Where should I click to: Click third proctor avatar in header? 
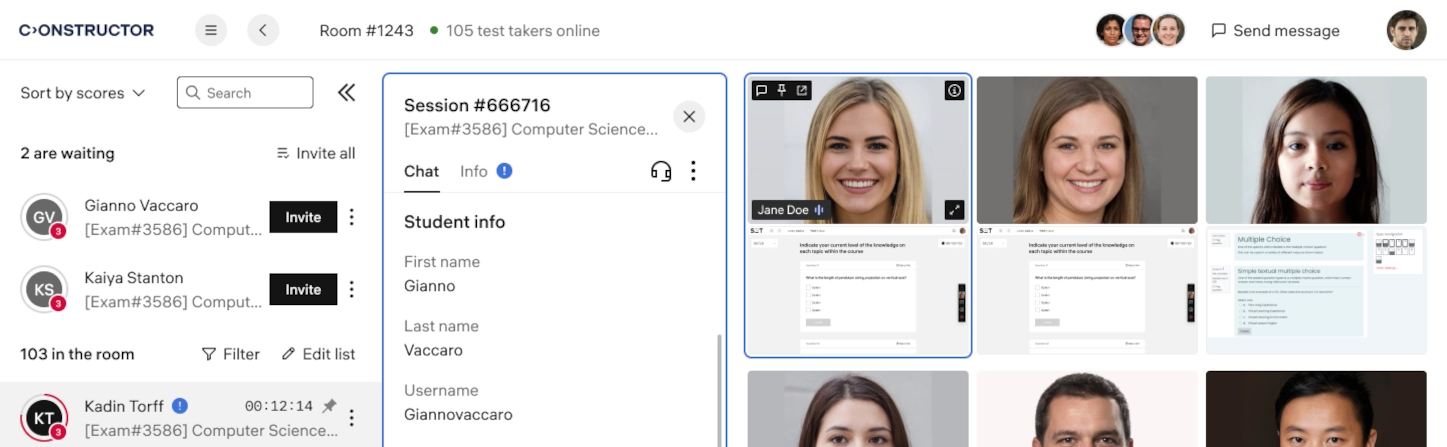coord(1169,30)
